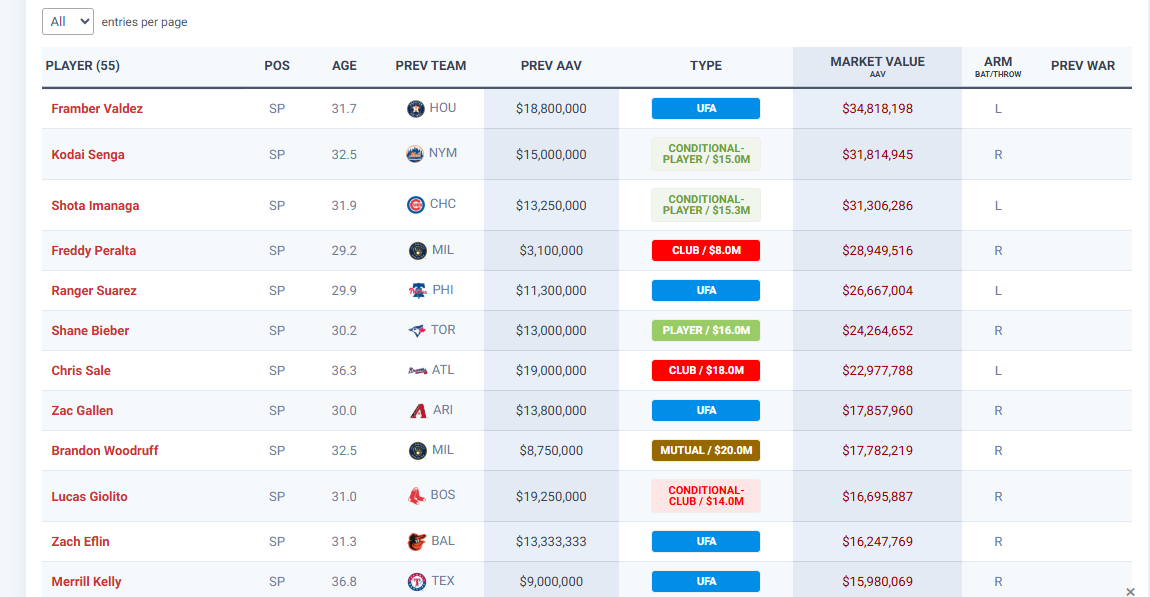The width and height of the screenshot is (1150, 597).
Task: Click the Chris Sale name link
Action: pyautogui.click(x=81, y=371)
